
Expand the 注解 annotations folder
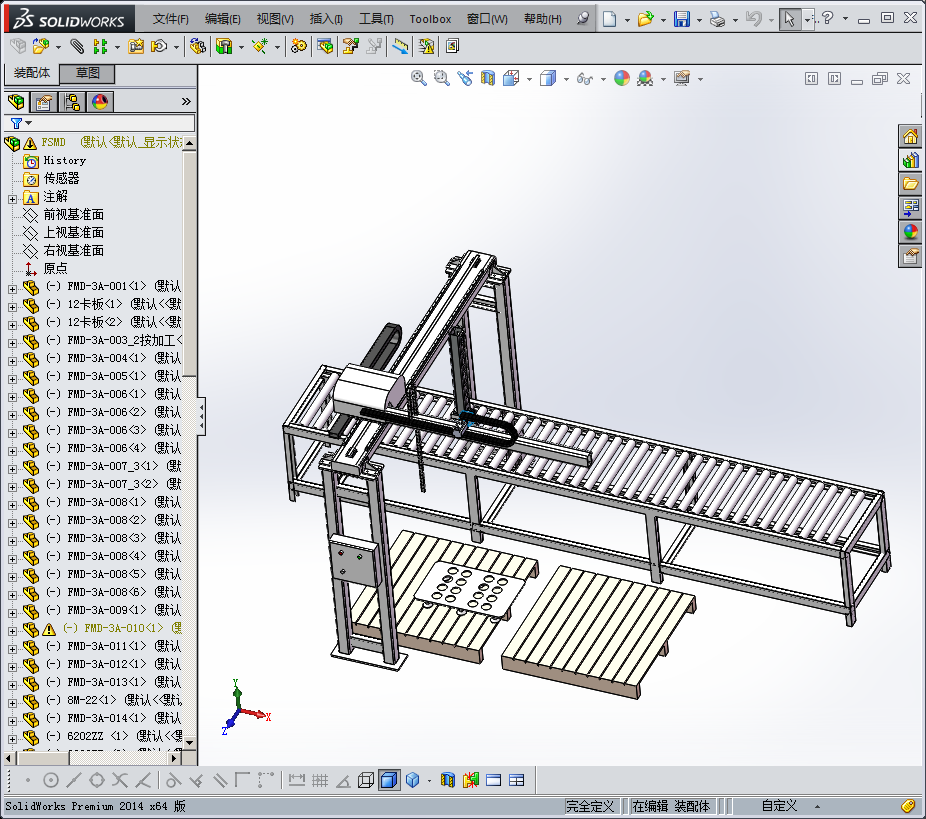coord(12,199)
